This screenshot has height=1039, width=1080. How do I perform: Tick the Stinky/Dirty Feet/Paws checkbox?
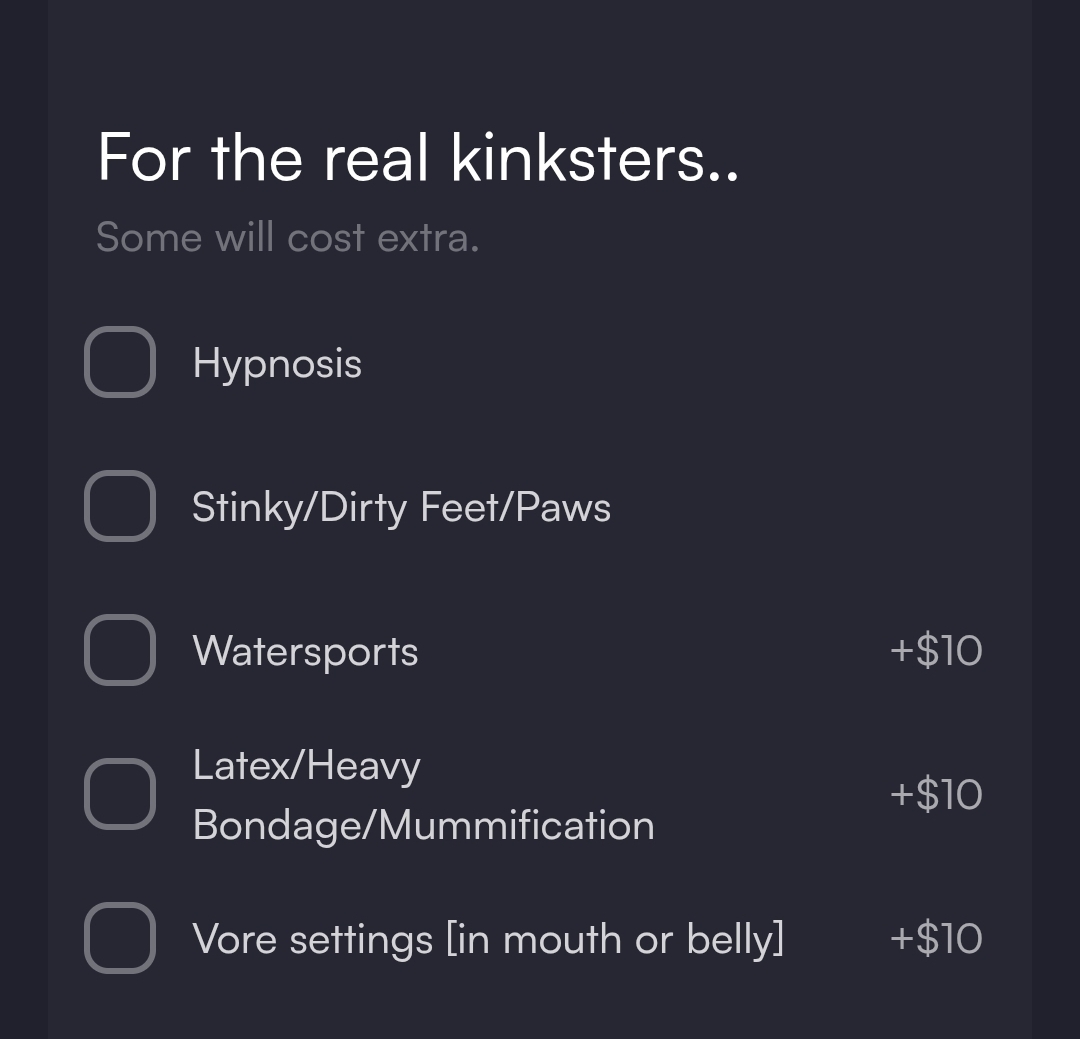[120, 506]
